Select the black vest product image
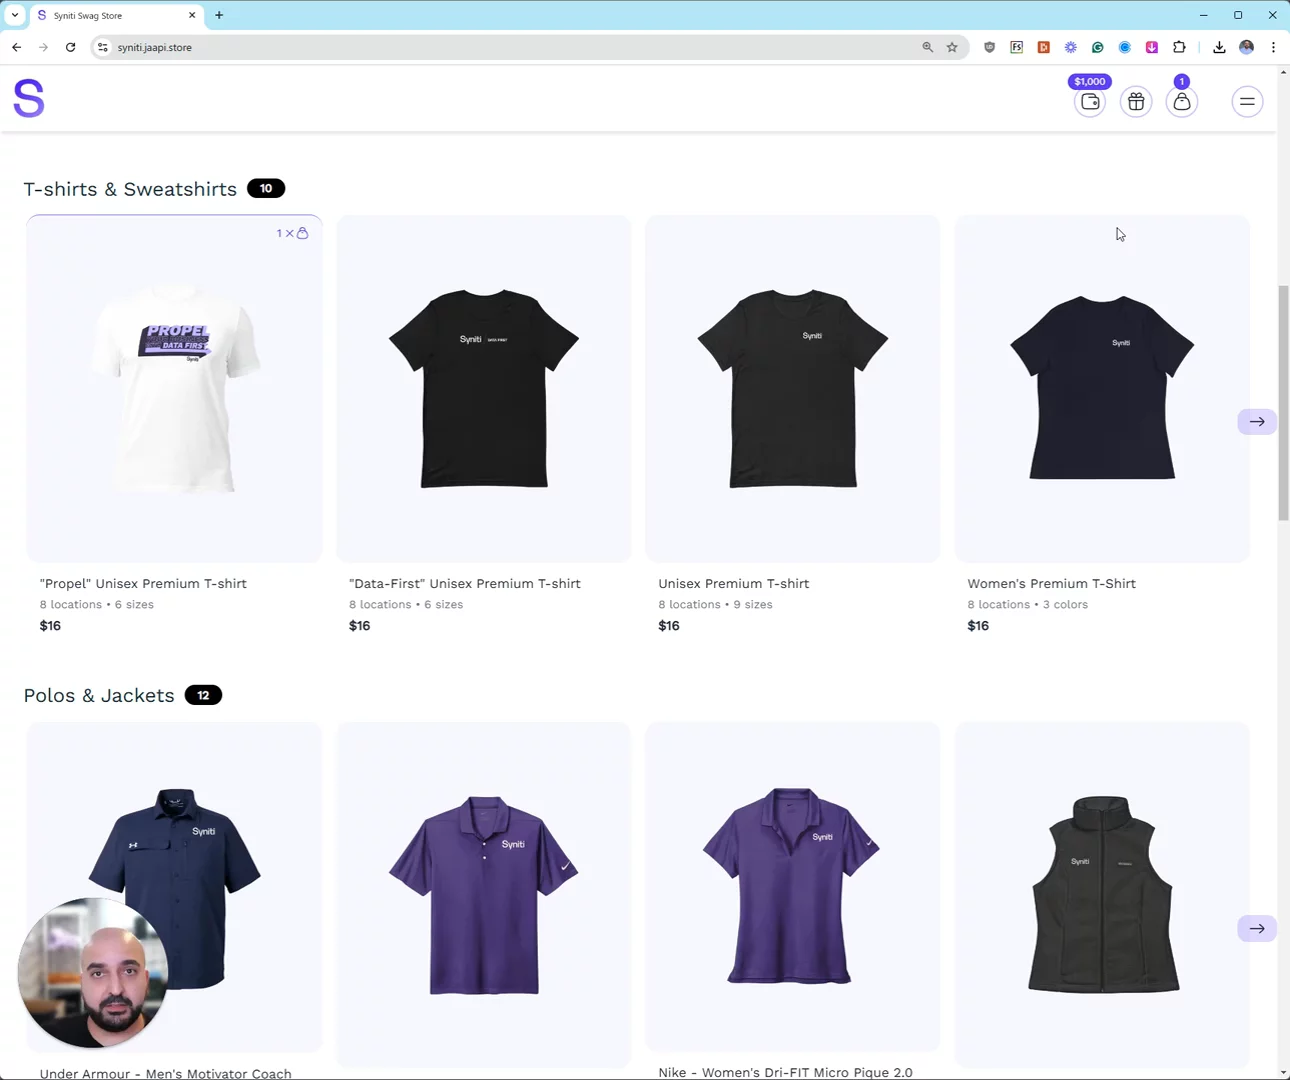 (x=1101, y=894)
